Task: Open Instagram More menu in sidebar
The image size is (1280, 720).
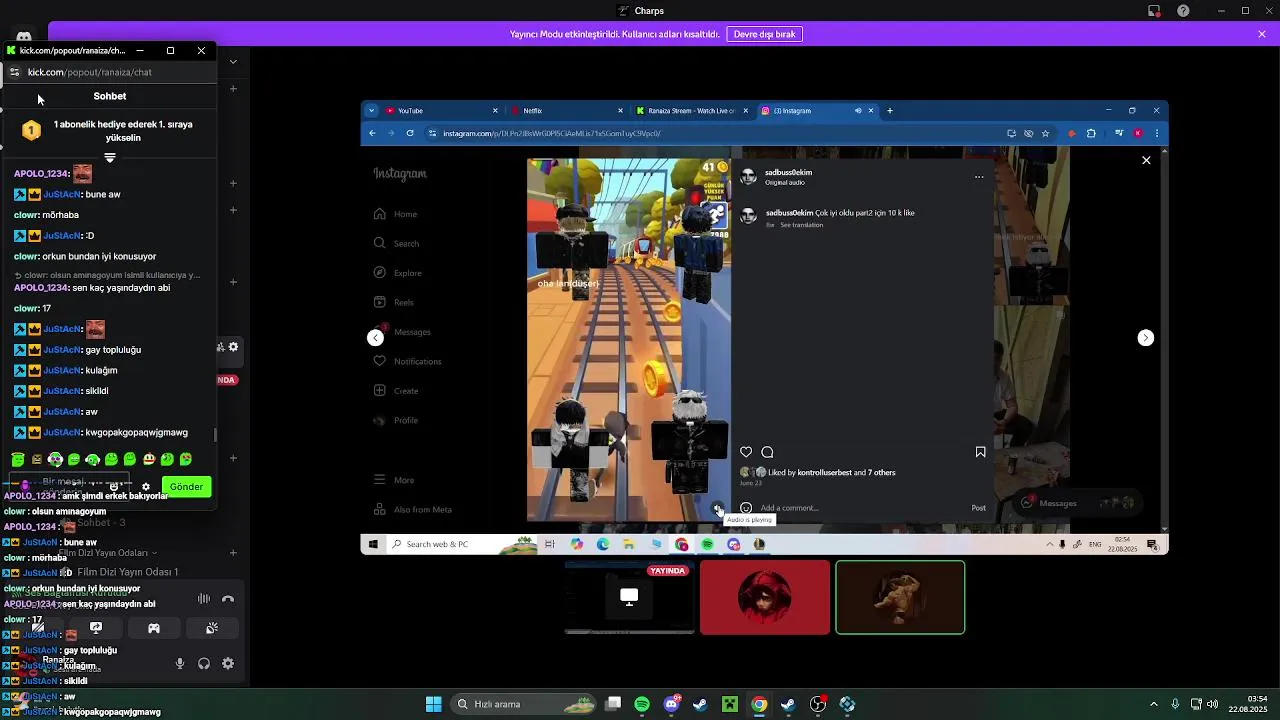Action: click(394, 480)
